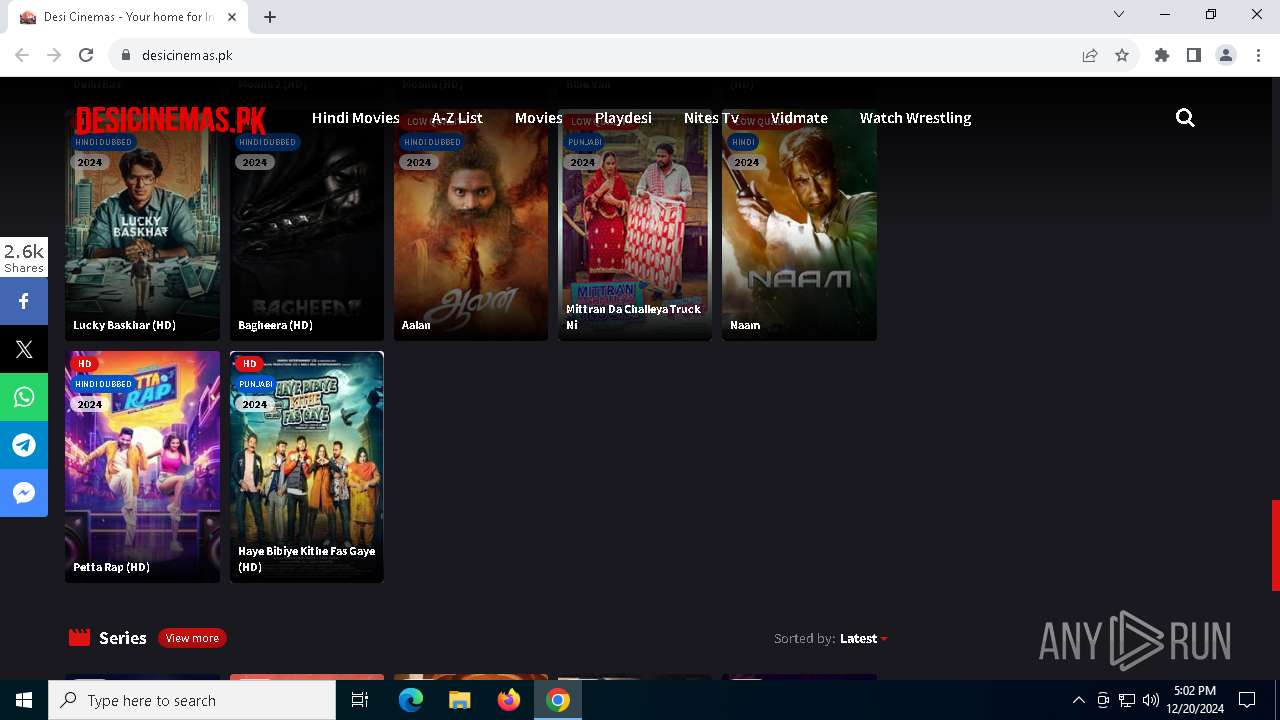
Task: Open the A-Z List menu item
Action: click(457, 118)
